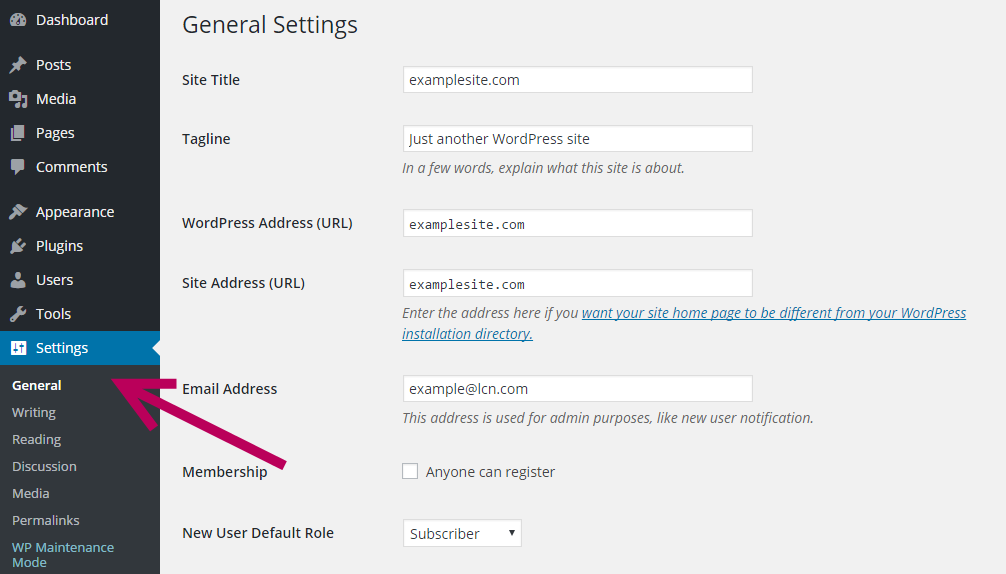
Task: Select the Media library icon
Action: point(18,99)
